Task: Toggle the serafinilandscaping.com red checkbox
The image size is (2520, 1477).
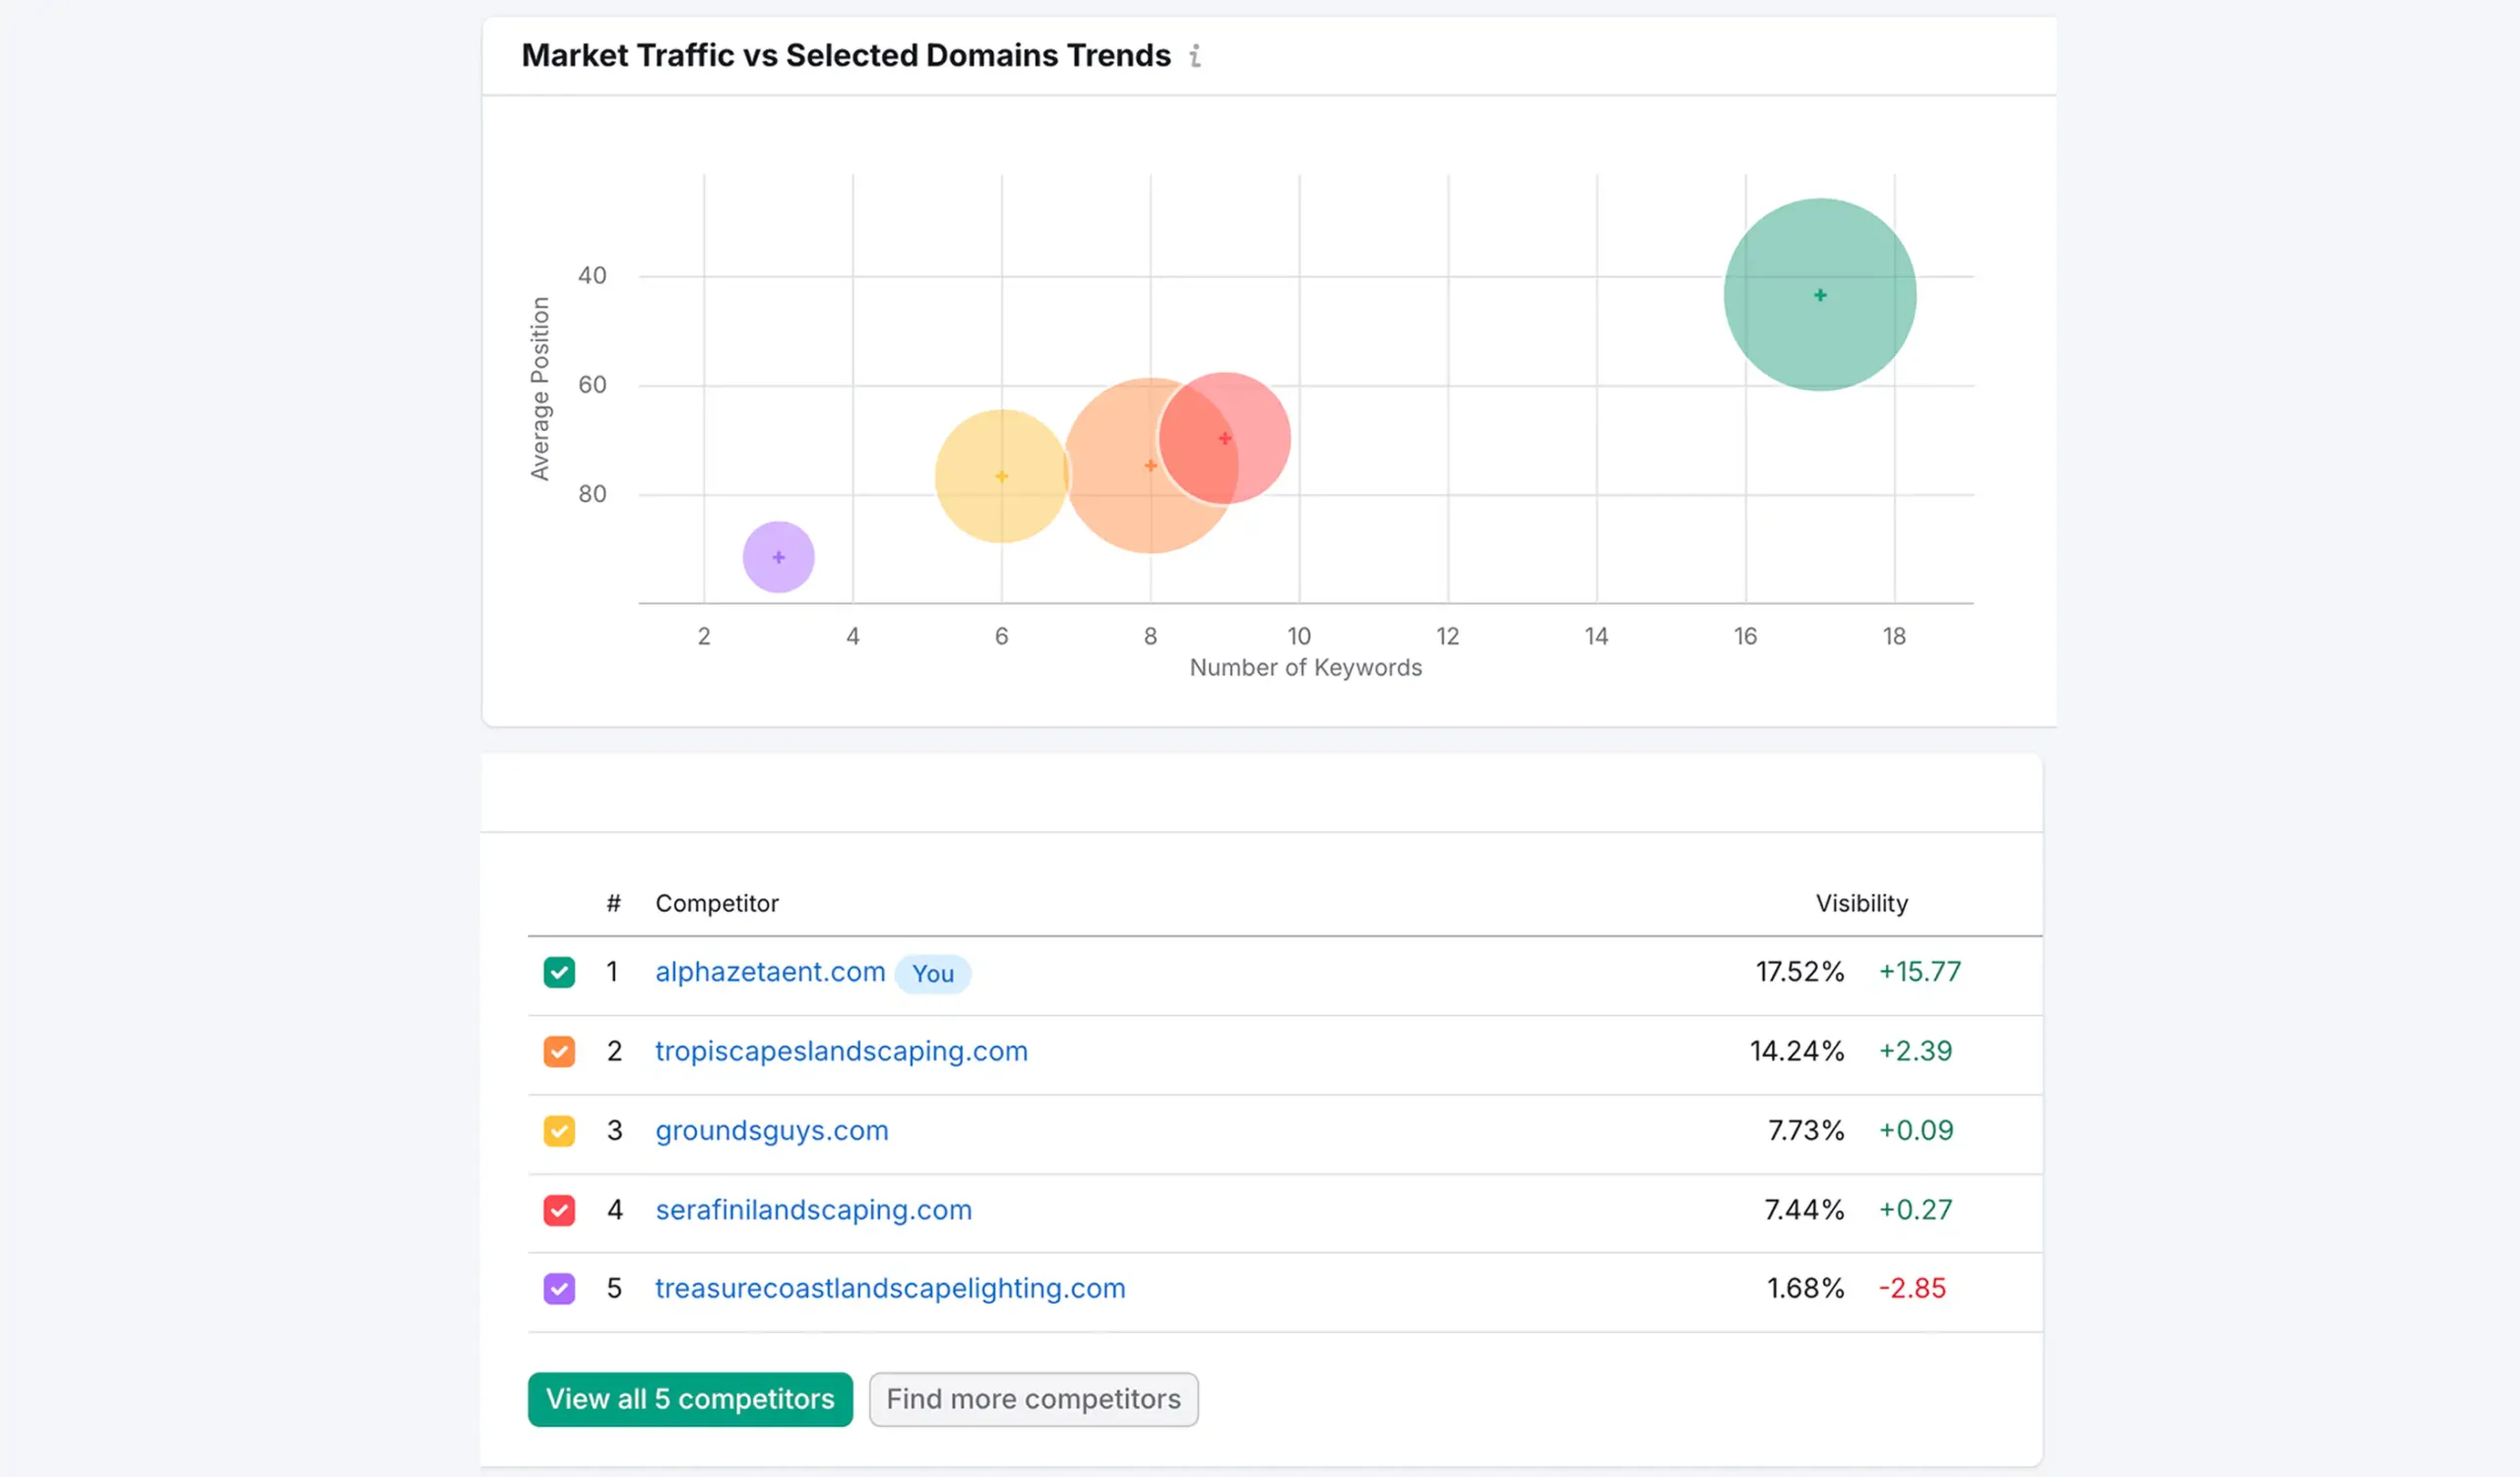Action: pos(559,1210)
